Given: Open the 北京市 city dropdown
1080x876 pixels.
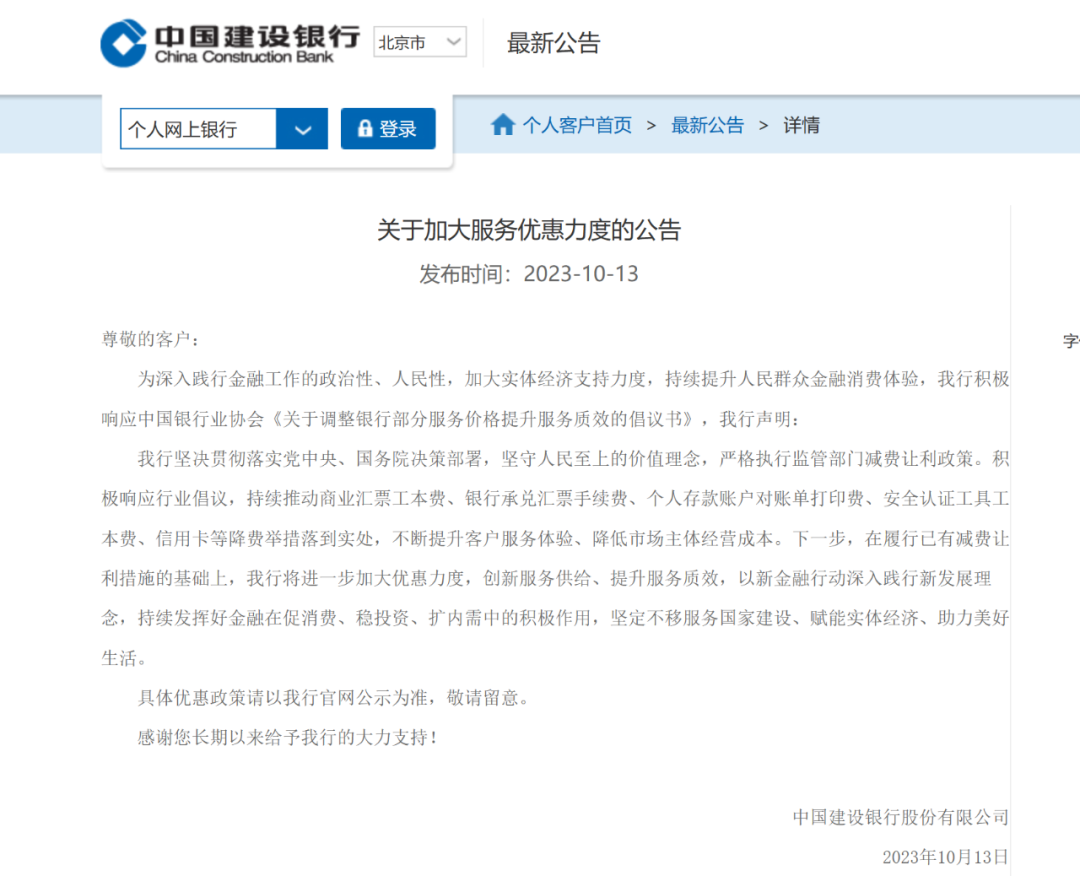Looking at the screenshot, I should [419, 42].
